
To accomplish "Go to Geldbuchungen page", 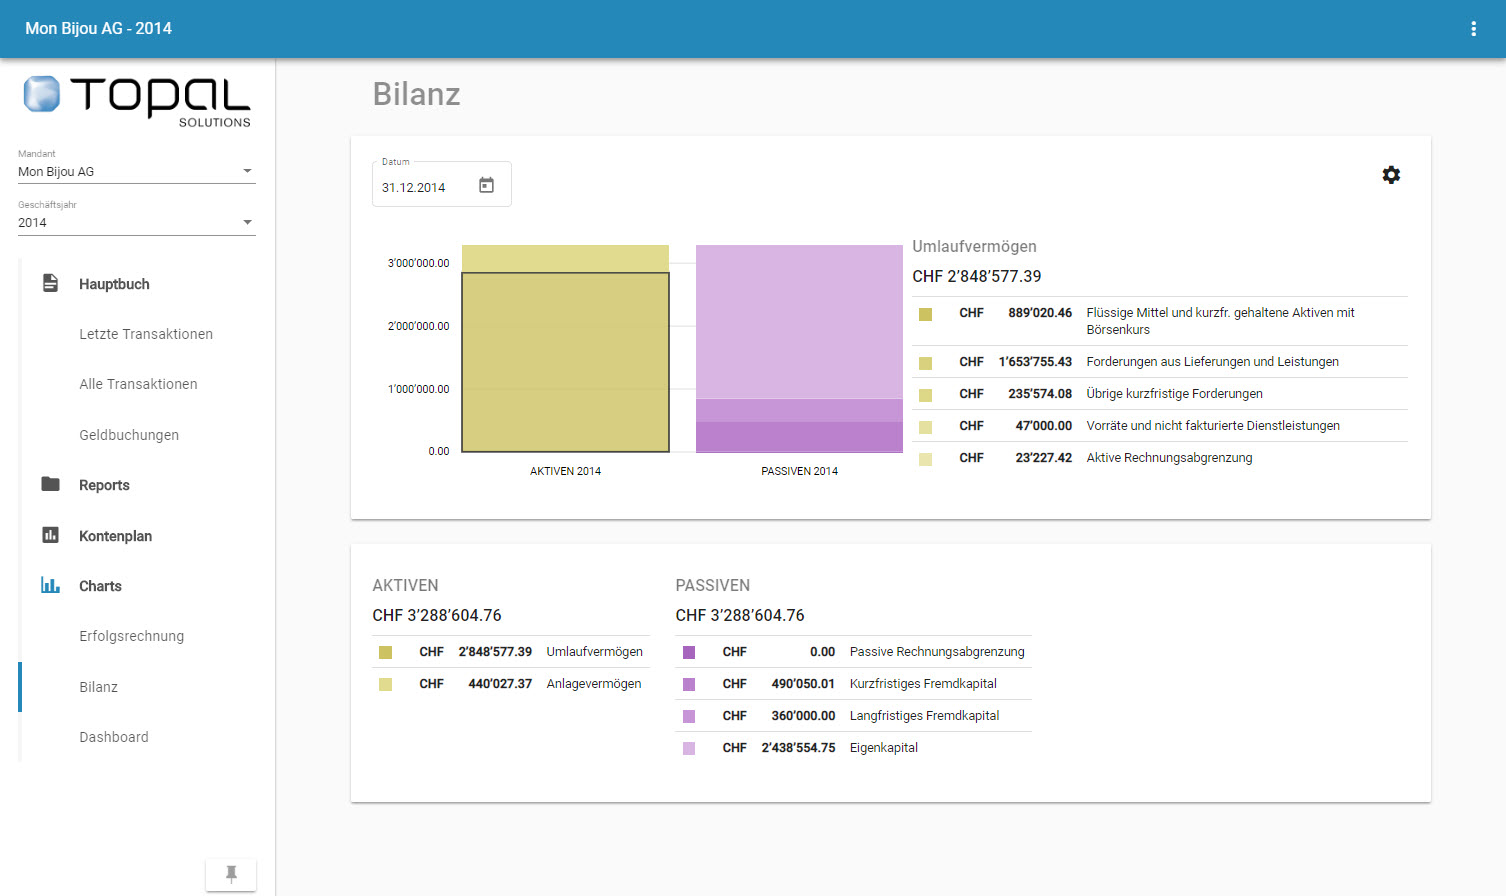I will (129, 435).
